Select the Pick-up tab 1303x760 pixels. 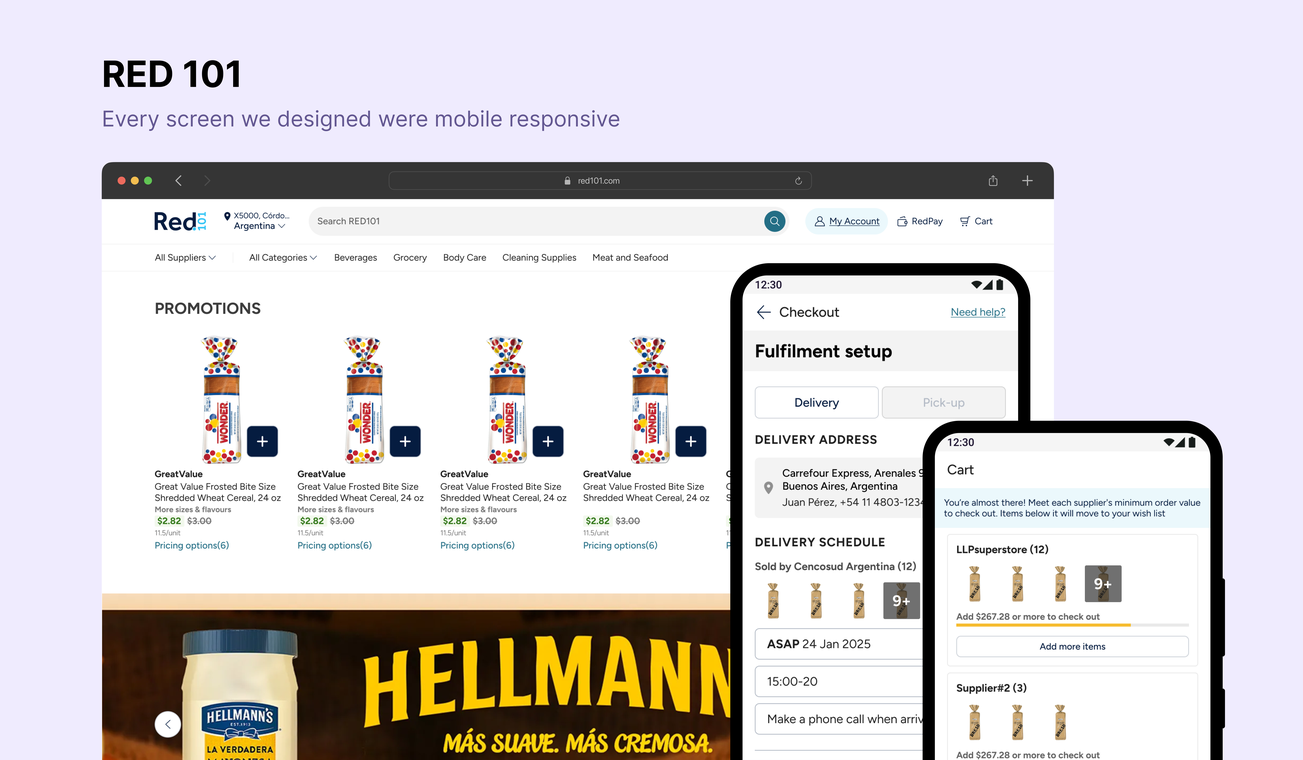pos(943,402)
